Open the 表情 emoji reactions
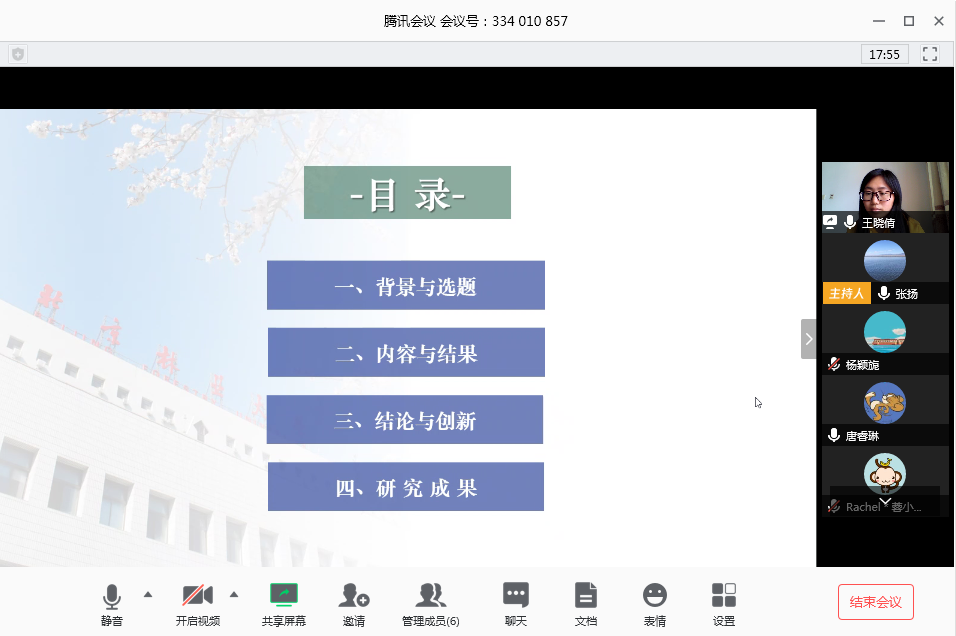Viewport: 956px width, 636px height. click(655, 605)
